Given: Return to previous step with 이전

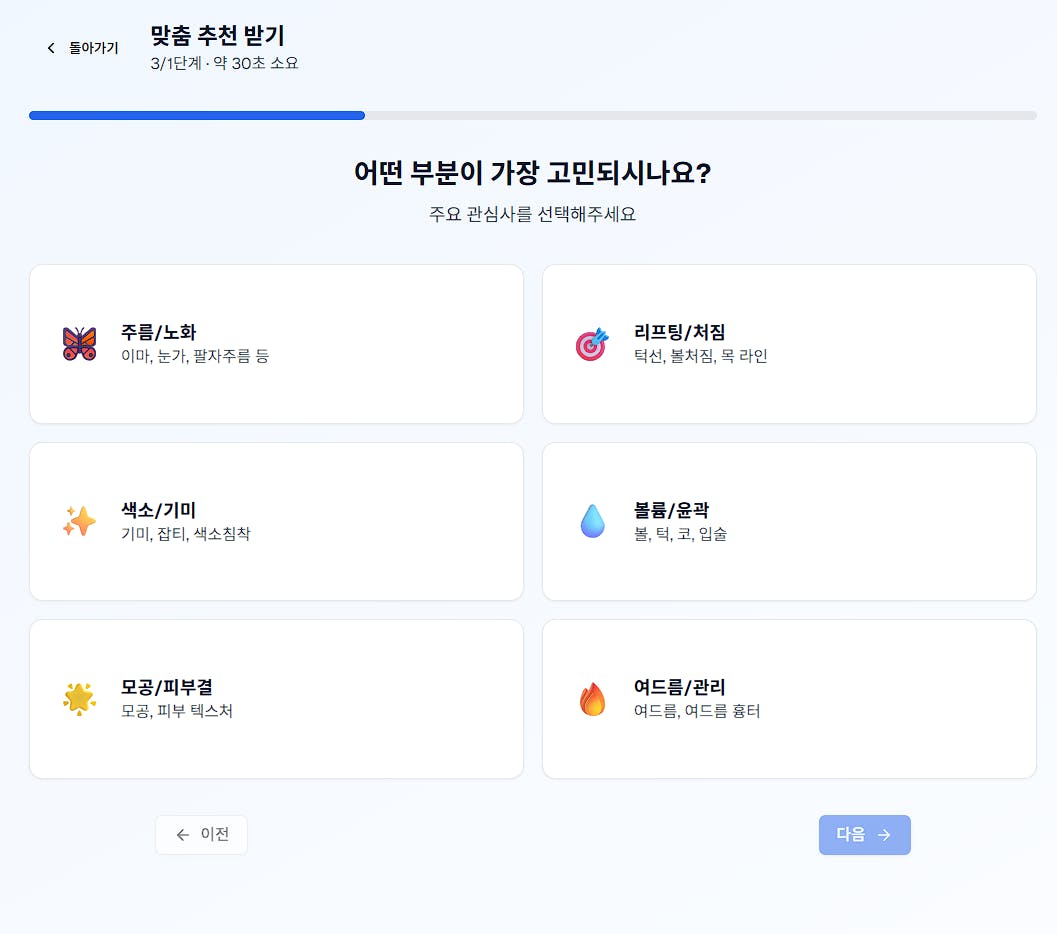Looking at the screenshot, I should pos(202,835).
